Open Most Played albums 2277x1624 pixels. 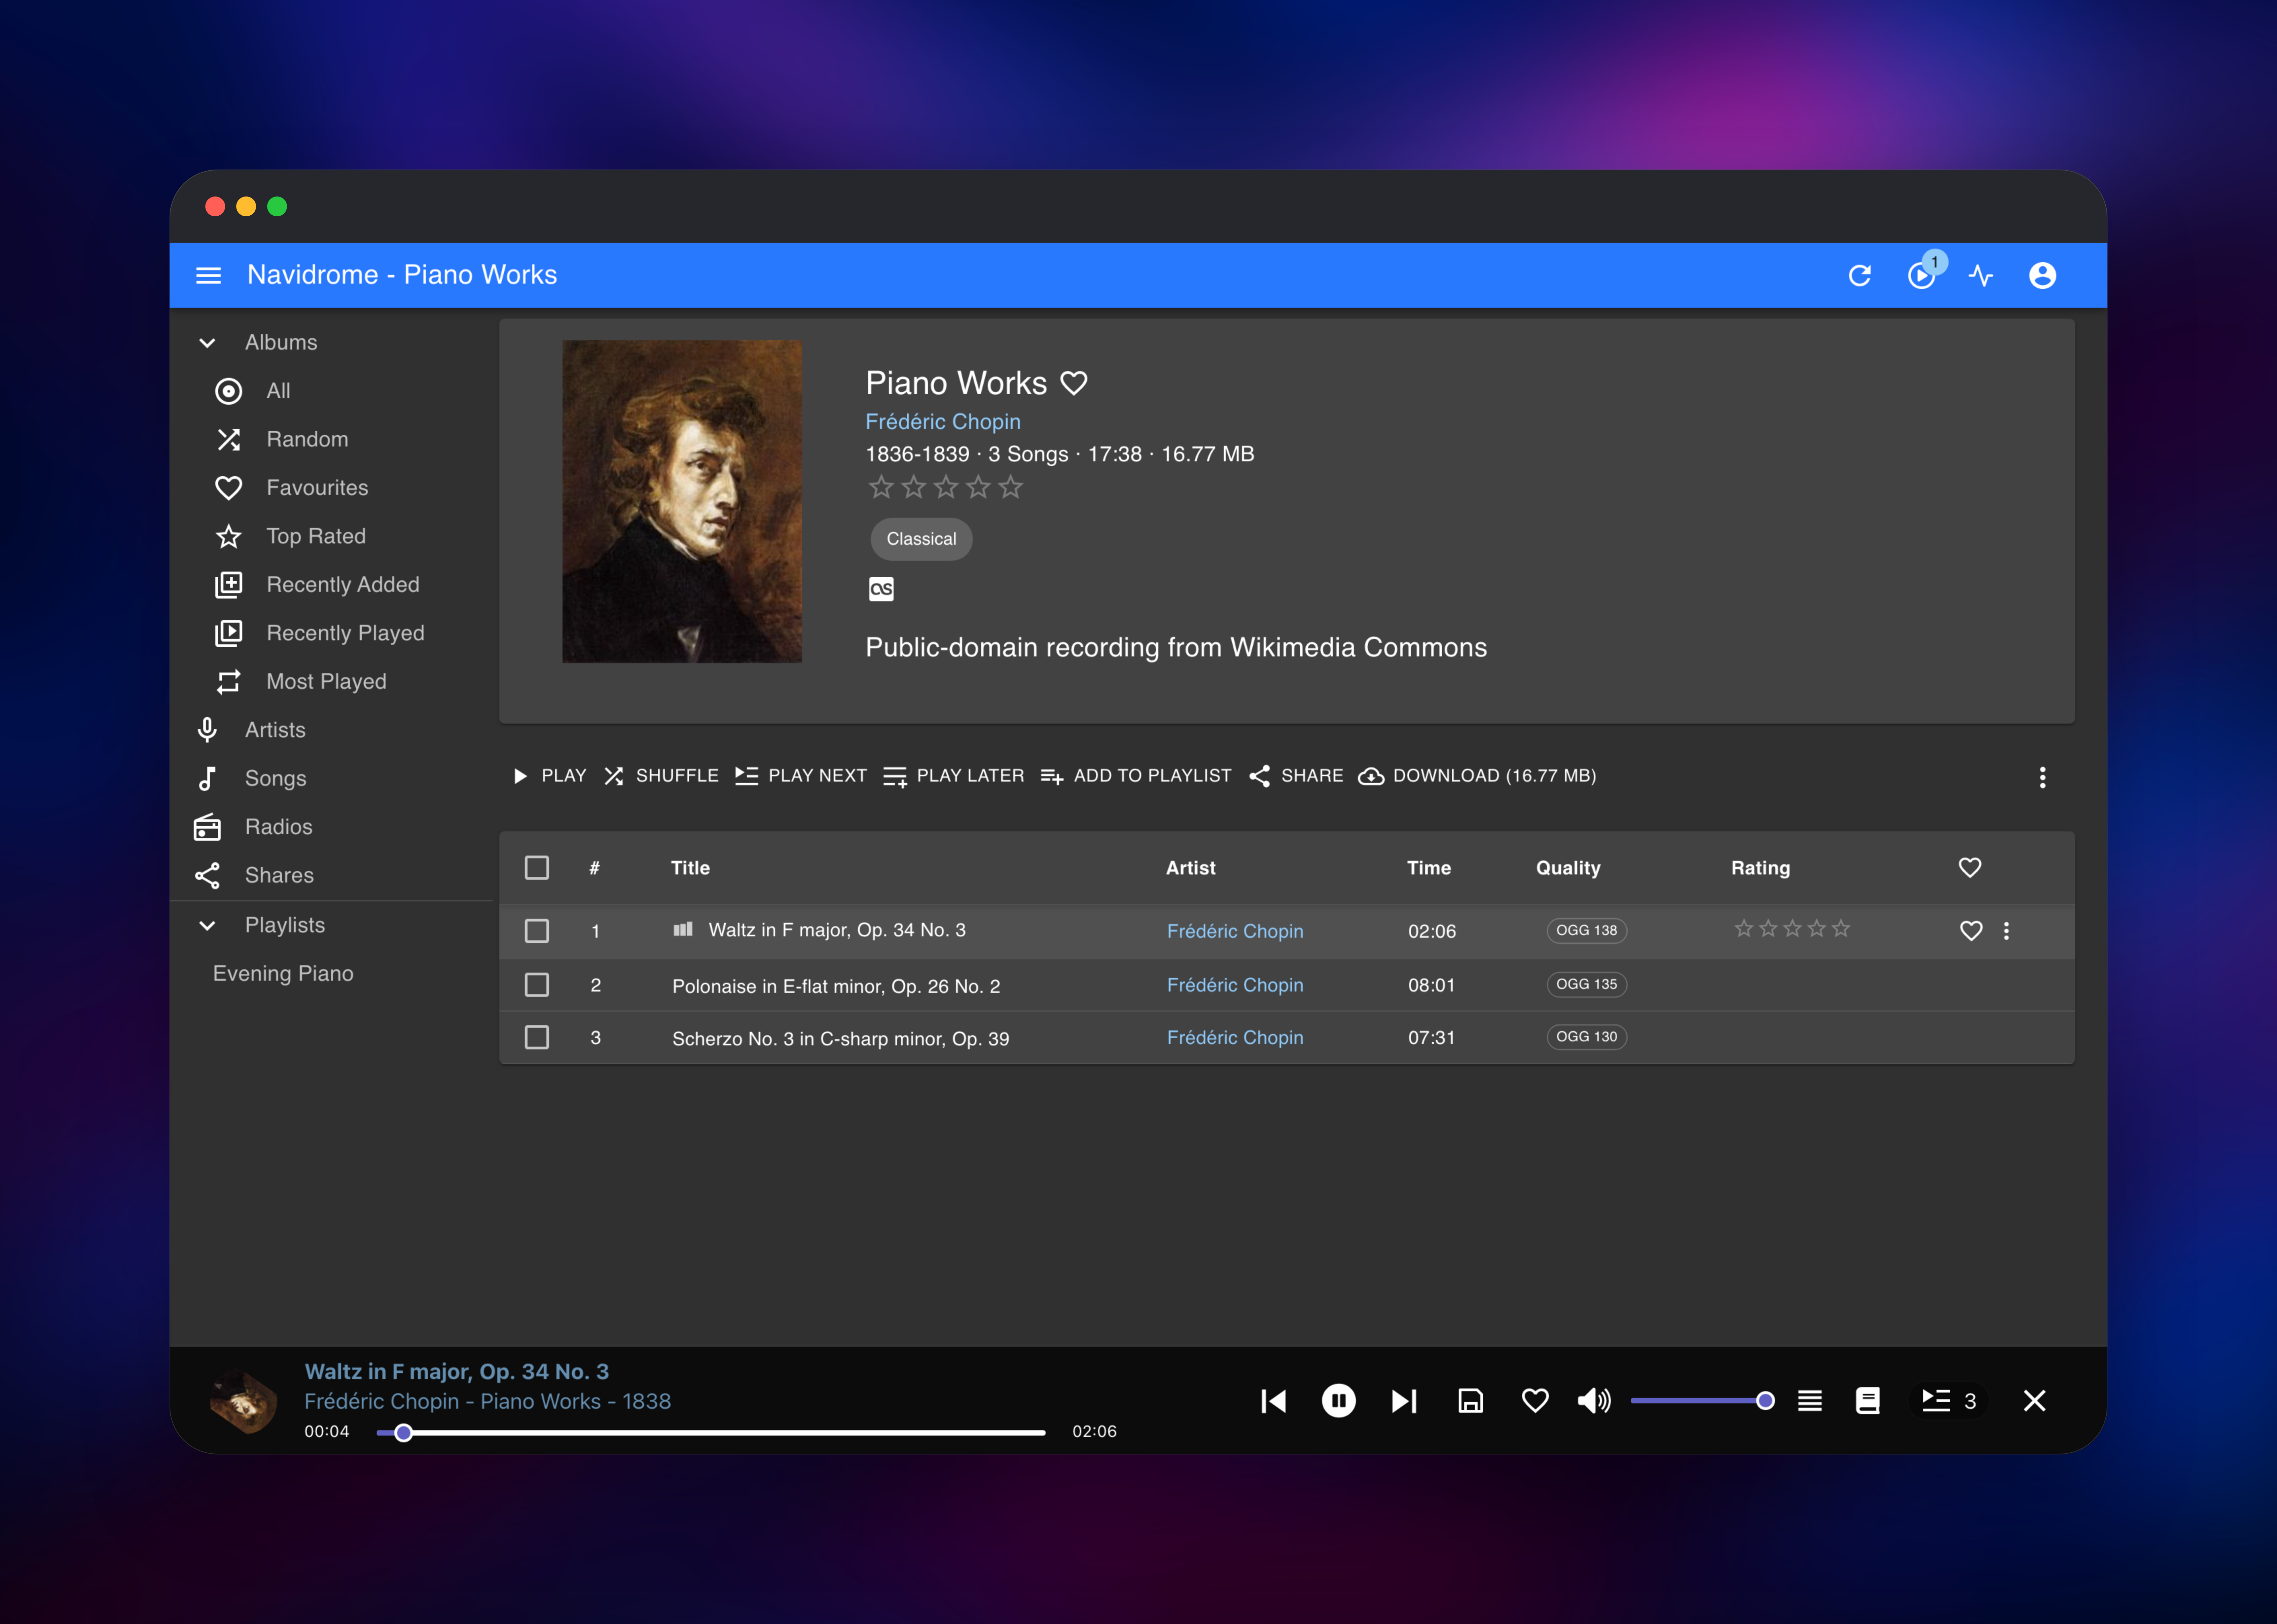pyautogui.click(x=331, y=682)
